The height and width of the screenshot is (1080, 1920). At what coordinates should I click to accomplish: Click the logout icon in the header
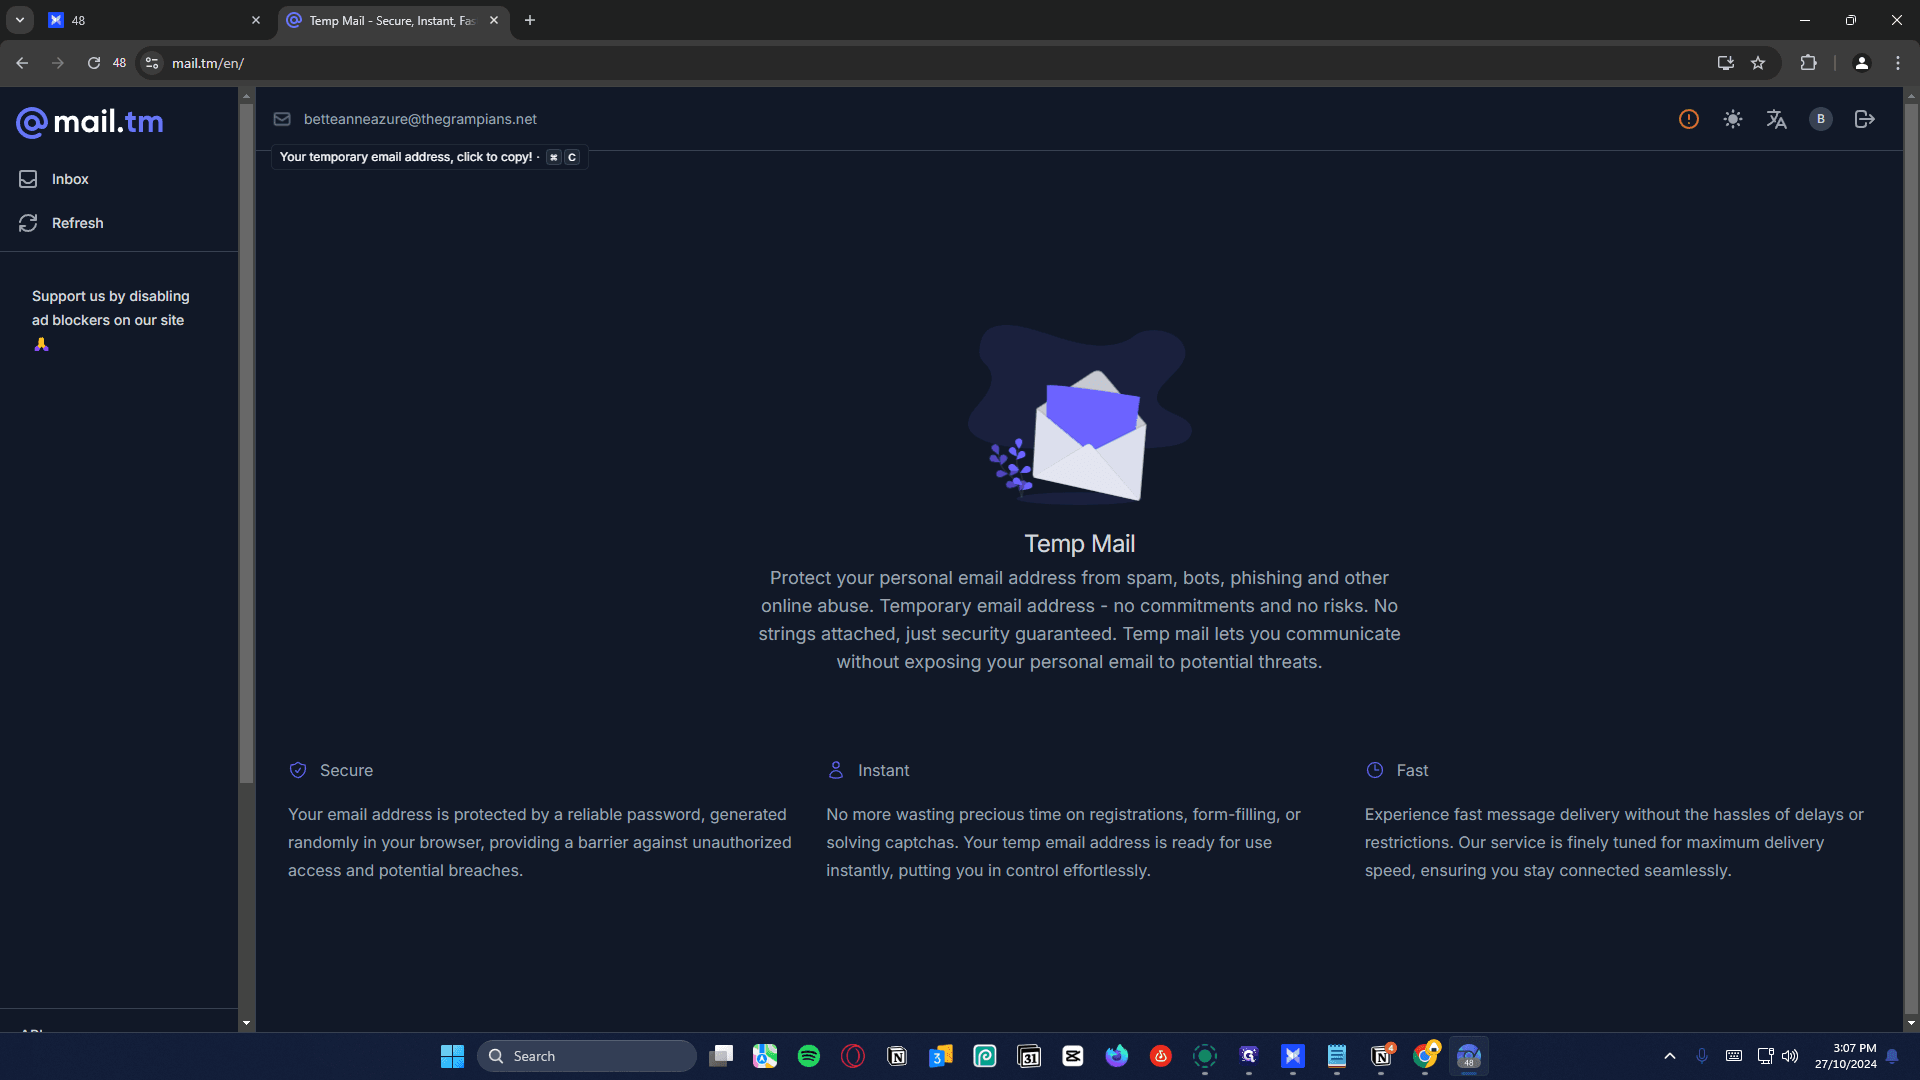1865,119
